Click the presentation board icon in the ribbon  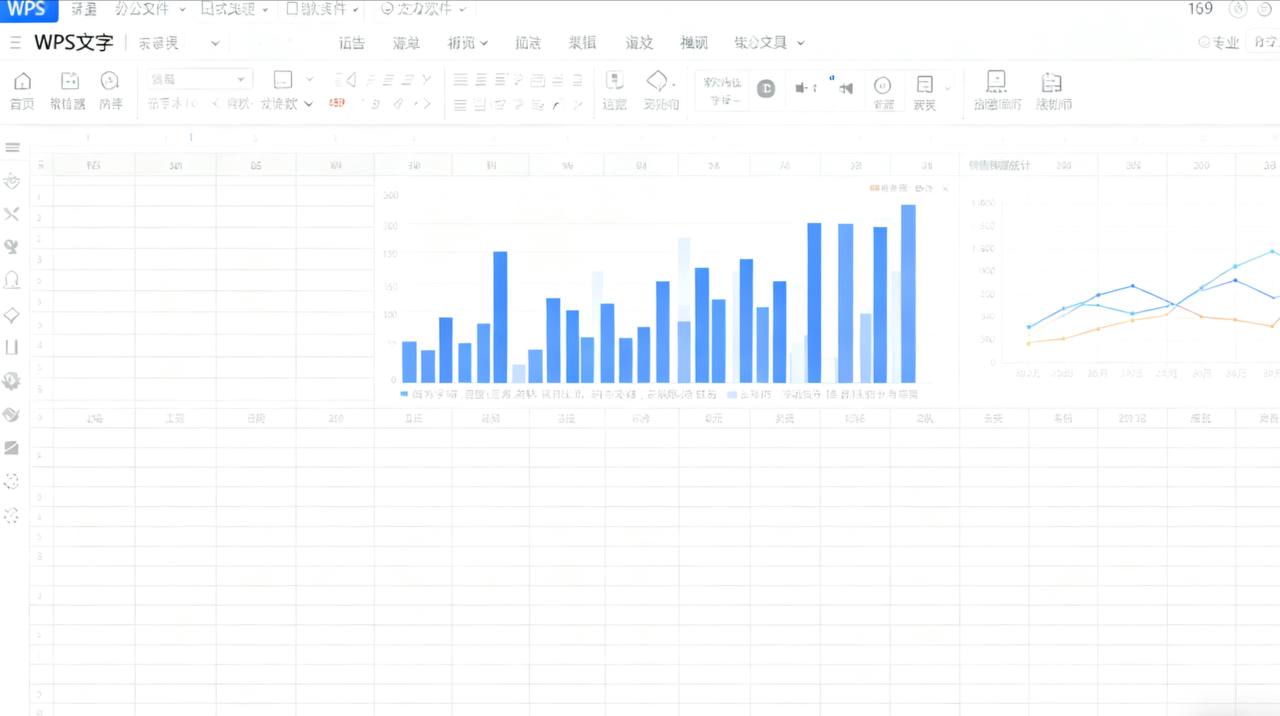coord(996,82)
